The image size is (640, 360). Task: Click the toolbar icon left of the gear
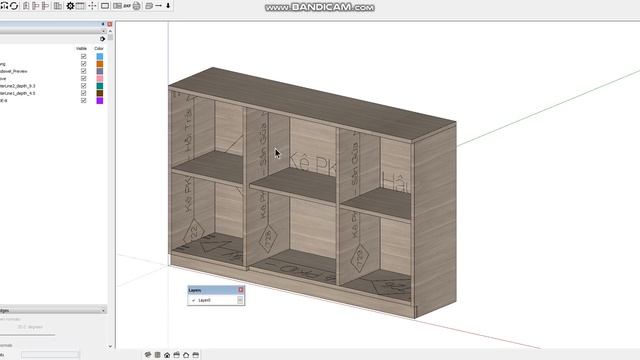58,6
